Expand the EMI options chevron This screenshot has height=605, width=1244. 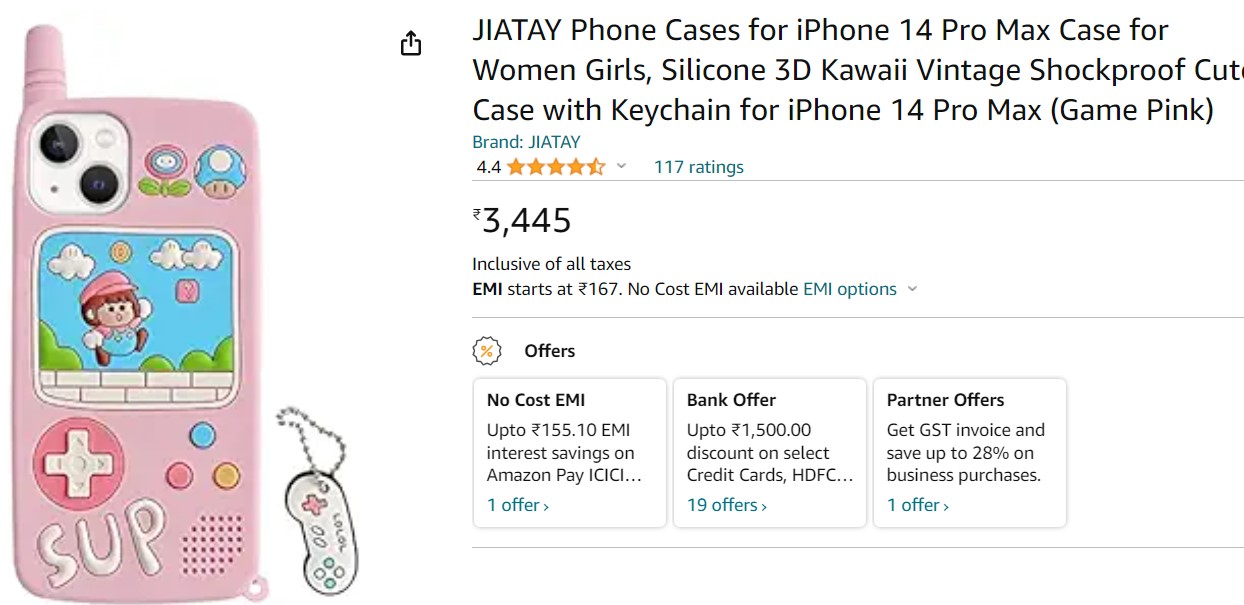pos(911,289)
